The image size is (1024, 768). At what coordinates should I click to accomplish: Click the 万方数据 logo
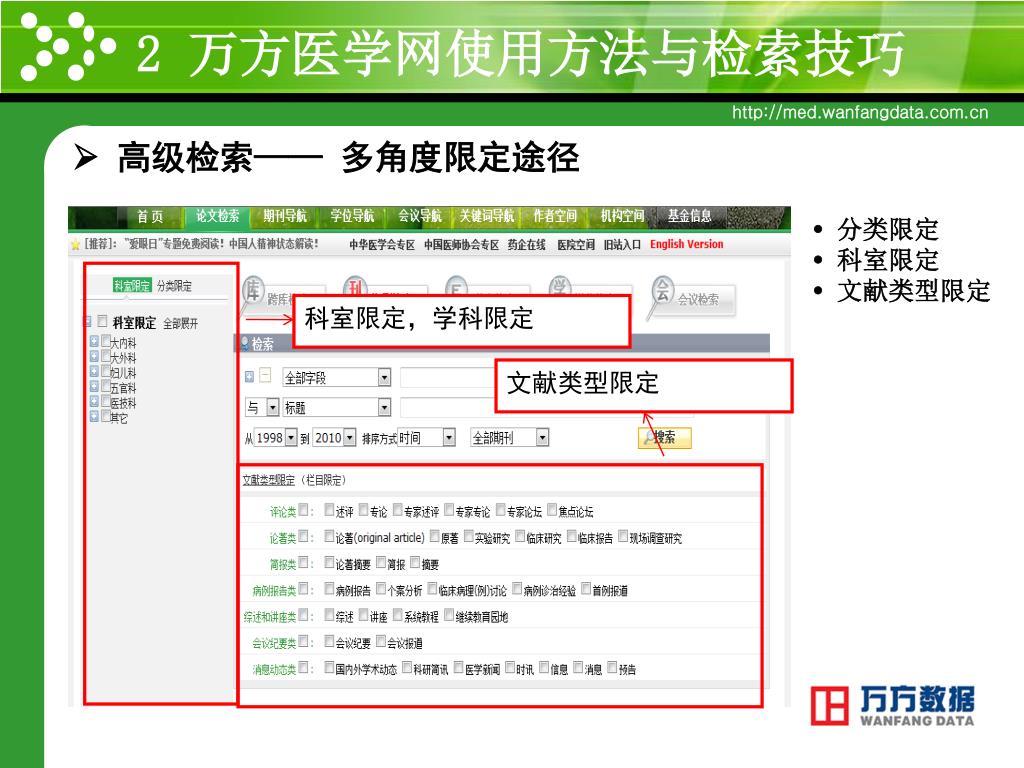point(892,706)
